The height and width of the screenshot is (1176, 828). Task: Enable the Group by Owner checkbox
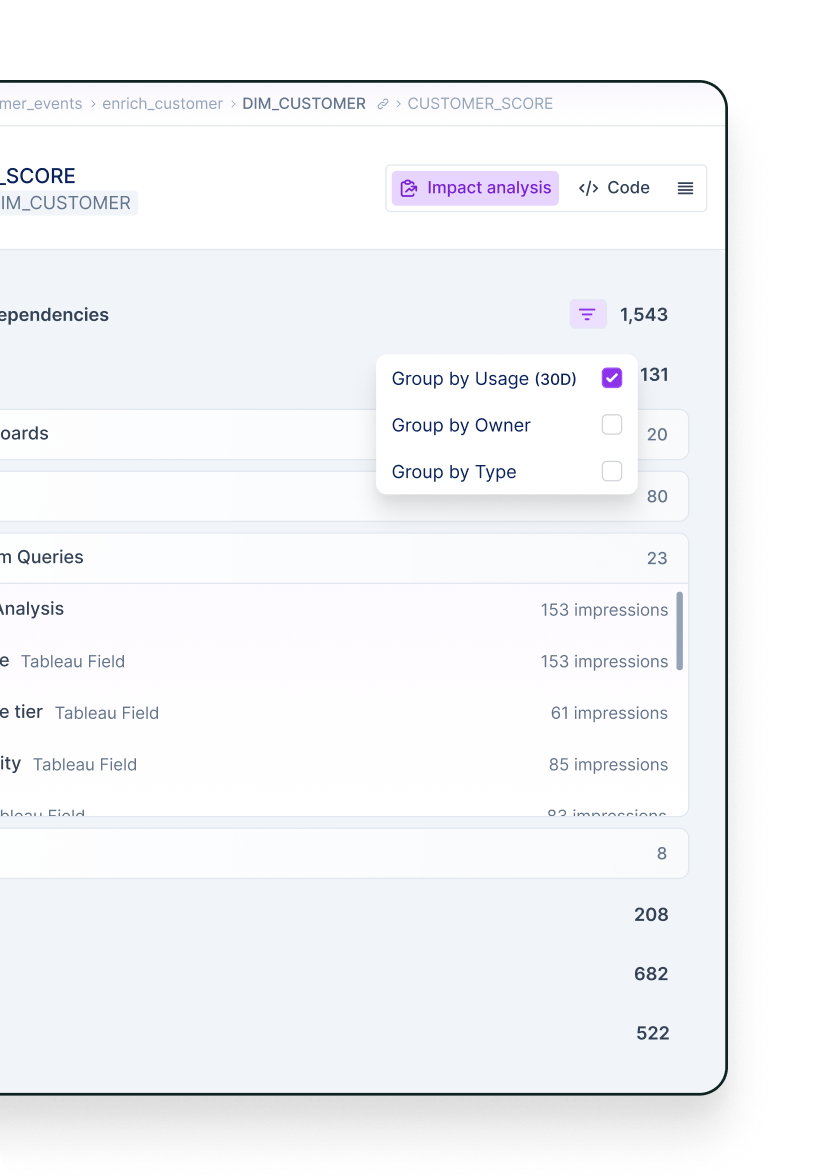click(612, 424)
